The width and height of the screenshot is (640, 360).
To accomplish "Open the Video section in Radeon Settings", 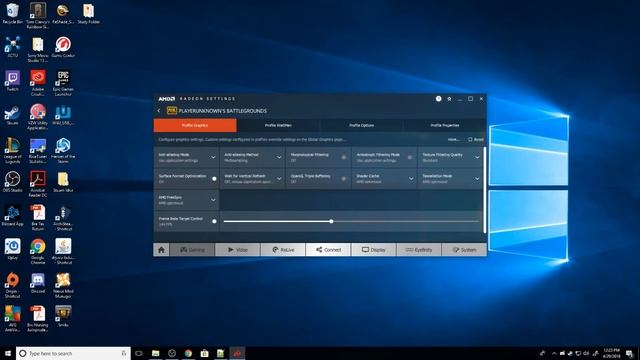I will click(x=237, y=250).
